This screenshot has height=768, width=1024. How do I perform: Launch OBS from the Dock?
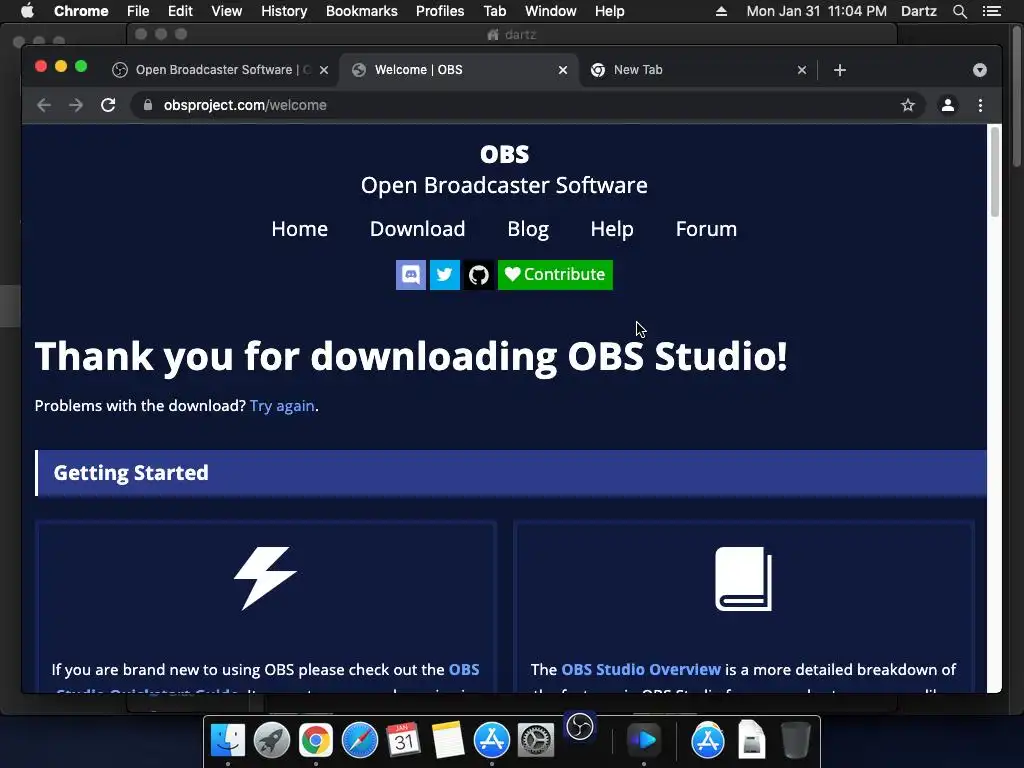point(580,726)
